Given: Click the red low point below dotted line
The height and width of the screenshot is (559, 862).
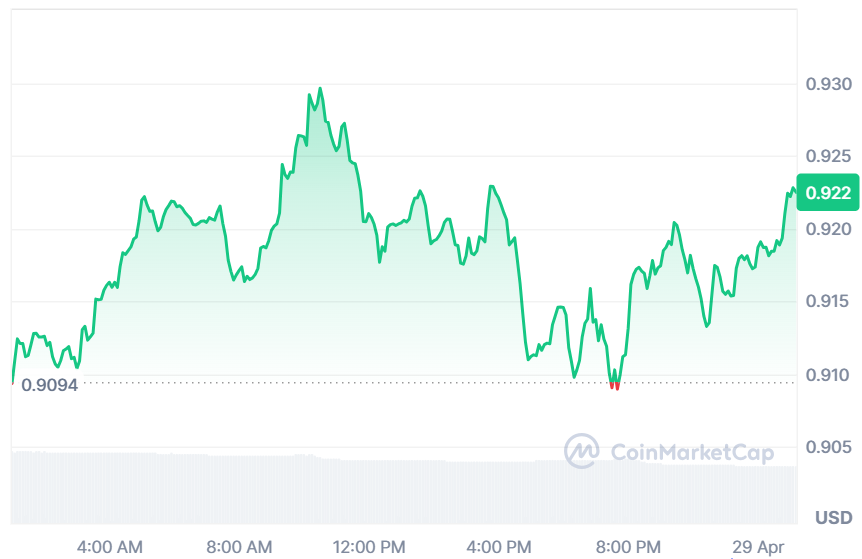Looking at the screenshot, I should (x=615, y=386).
